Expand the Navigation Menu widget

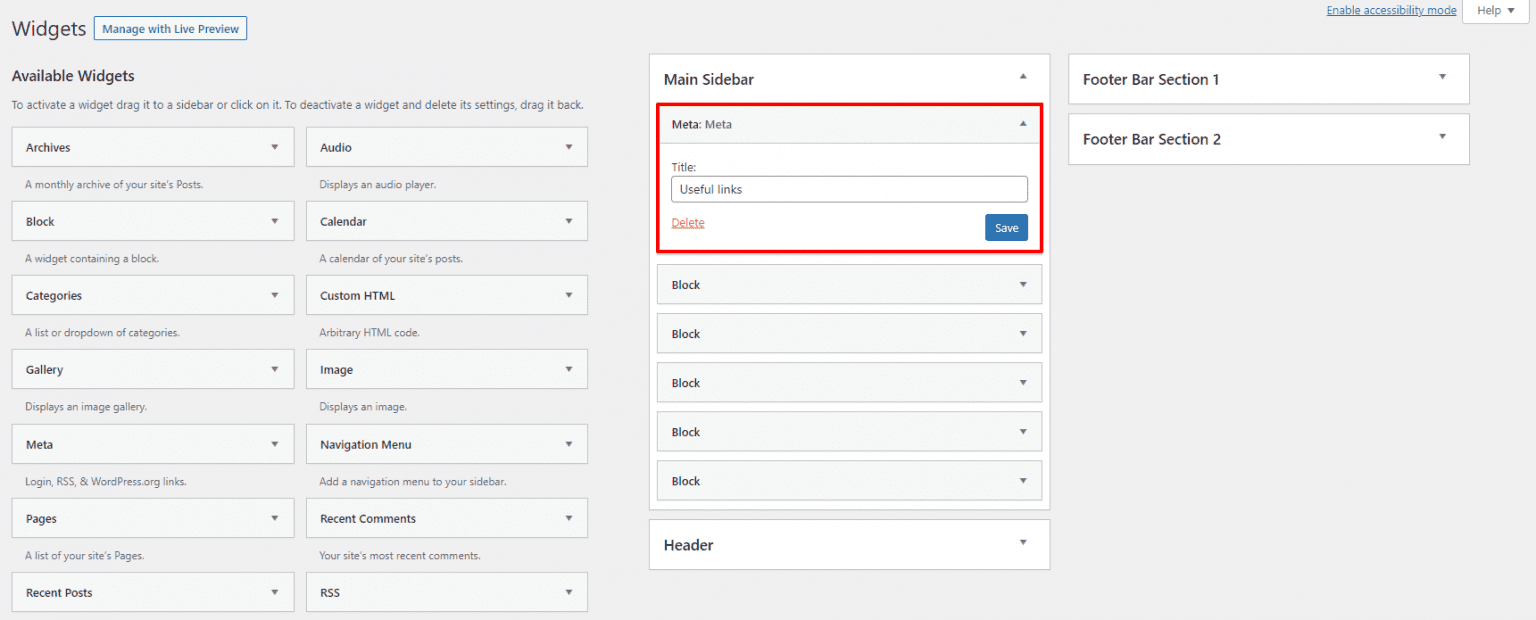pyautogui.click(x=569, y=444)
